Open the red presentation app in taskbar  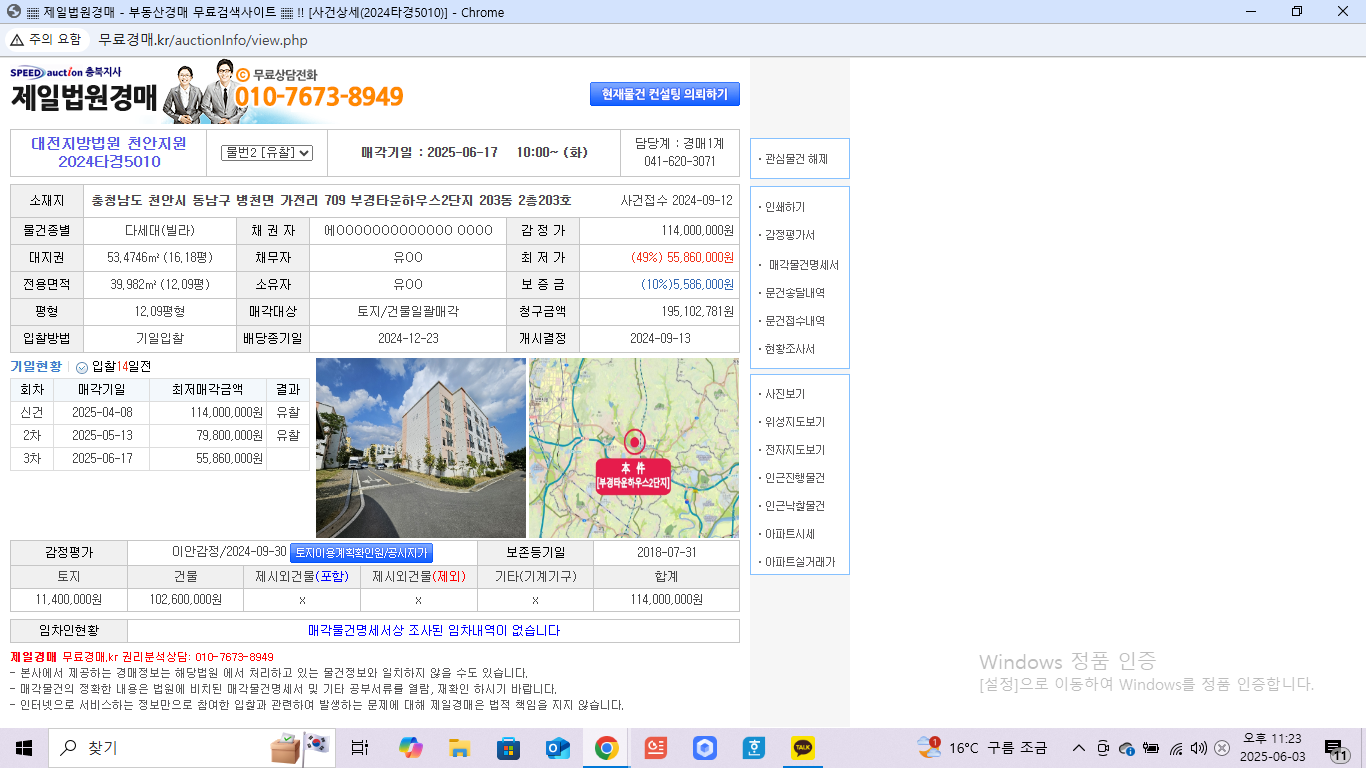tap(655, 747)
